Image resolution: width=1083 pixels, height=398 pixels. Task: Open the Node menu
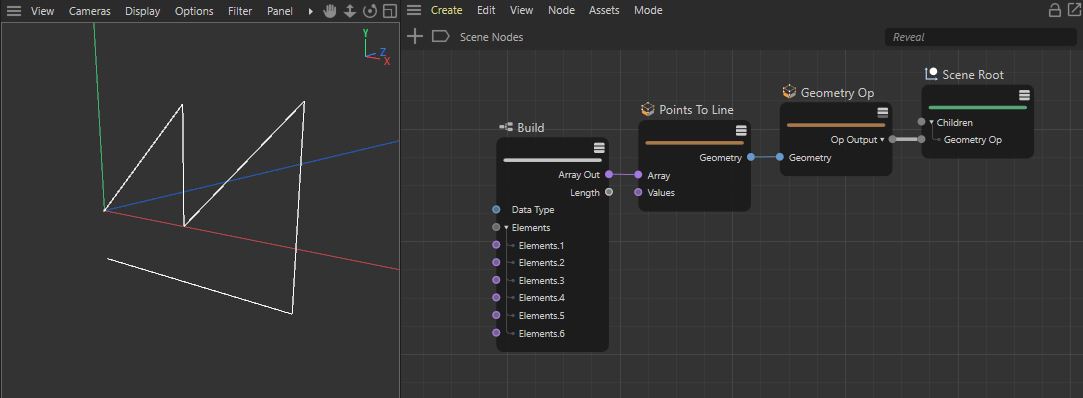point(562,10)
